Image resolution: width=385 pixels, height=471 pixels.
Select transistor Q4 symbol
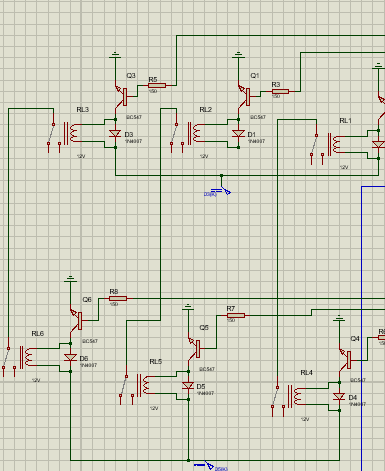[x=345, y=360]
